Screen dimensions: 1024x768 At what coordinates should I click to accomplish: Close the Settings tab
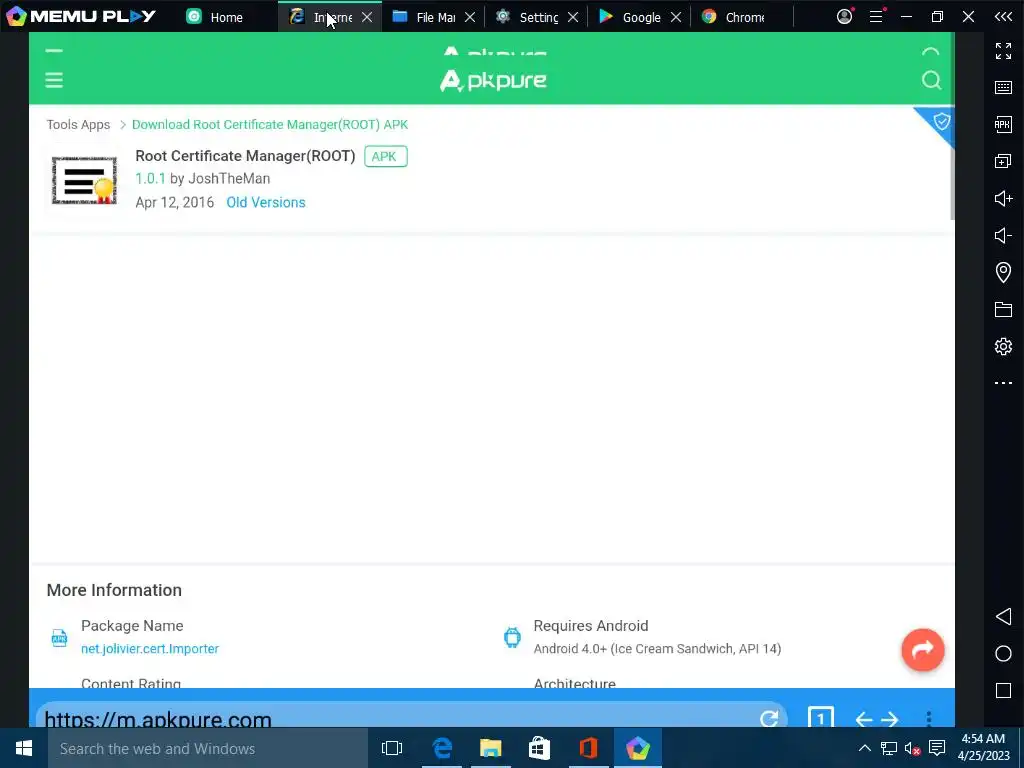[x=573, y=17]
